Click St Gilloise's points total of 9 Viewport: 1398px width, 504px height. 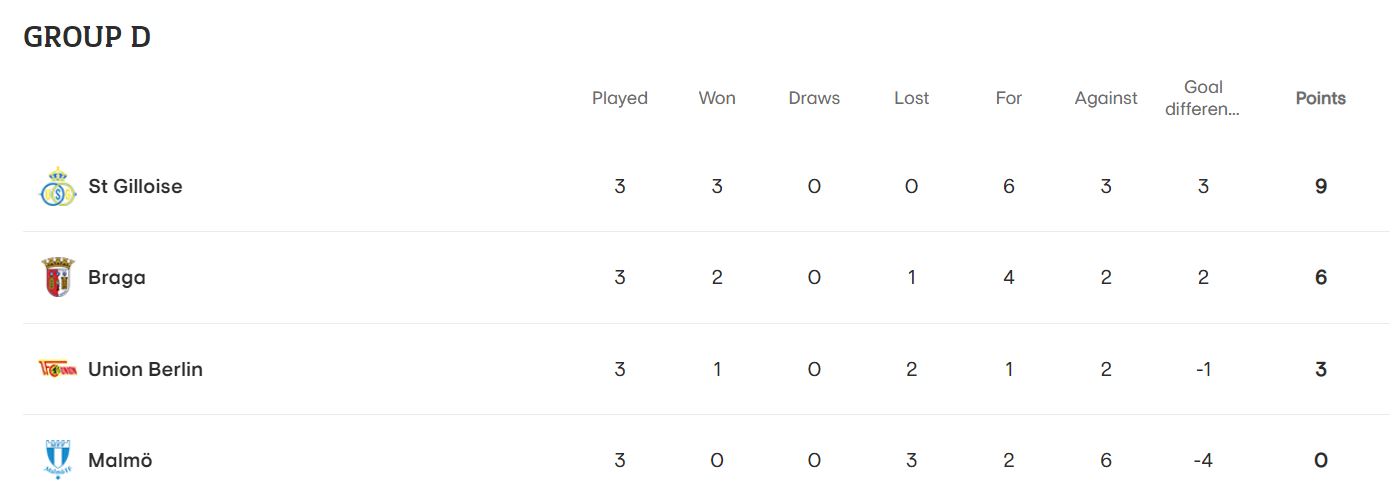click(x=1321, y=186)
